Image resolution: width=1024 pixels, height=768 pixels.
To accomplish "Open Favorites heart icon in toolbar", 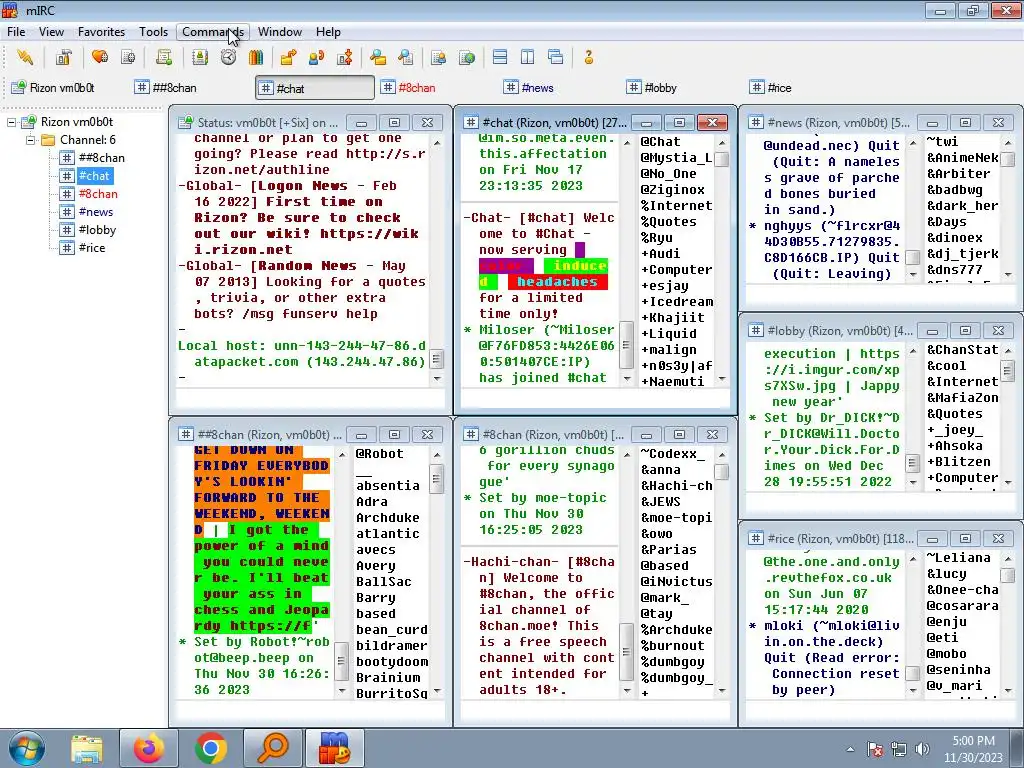I will (100, 57).
